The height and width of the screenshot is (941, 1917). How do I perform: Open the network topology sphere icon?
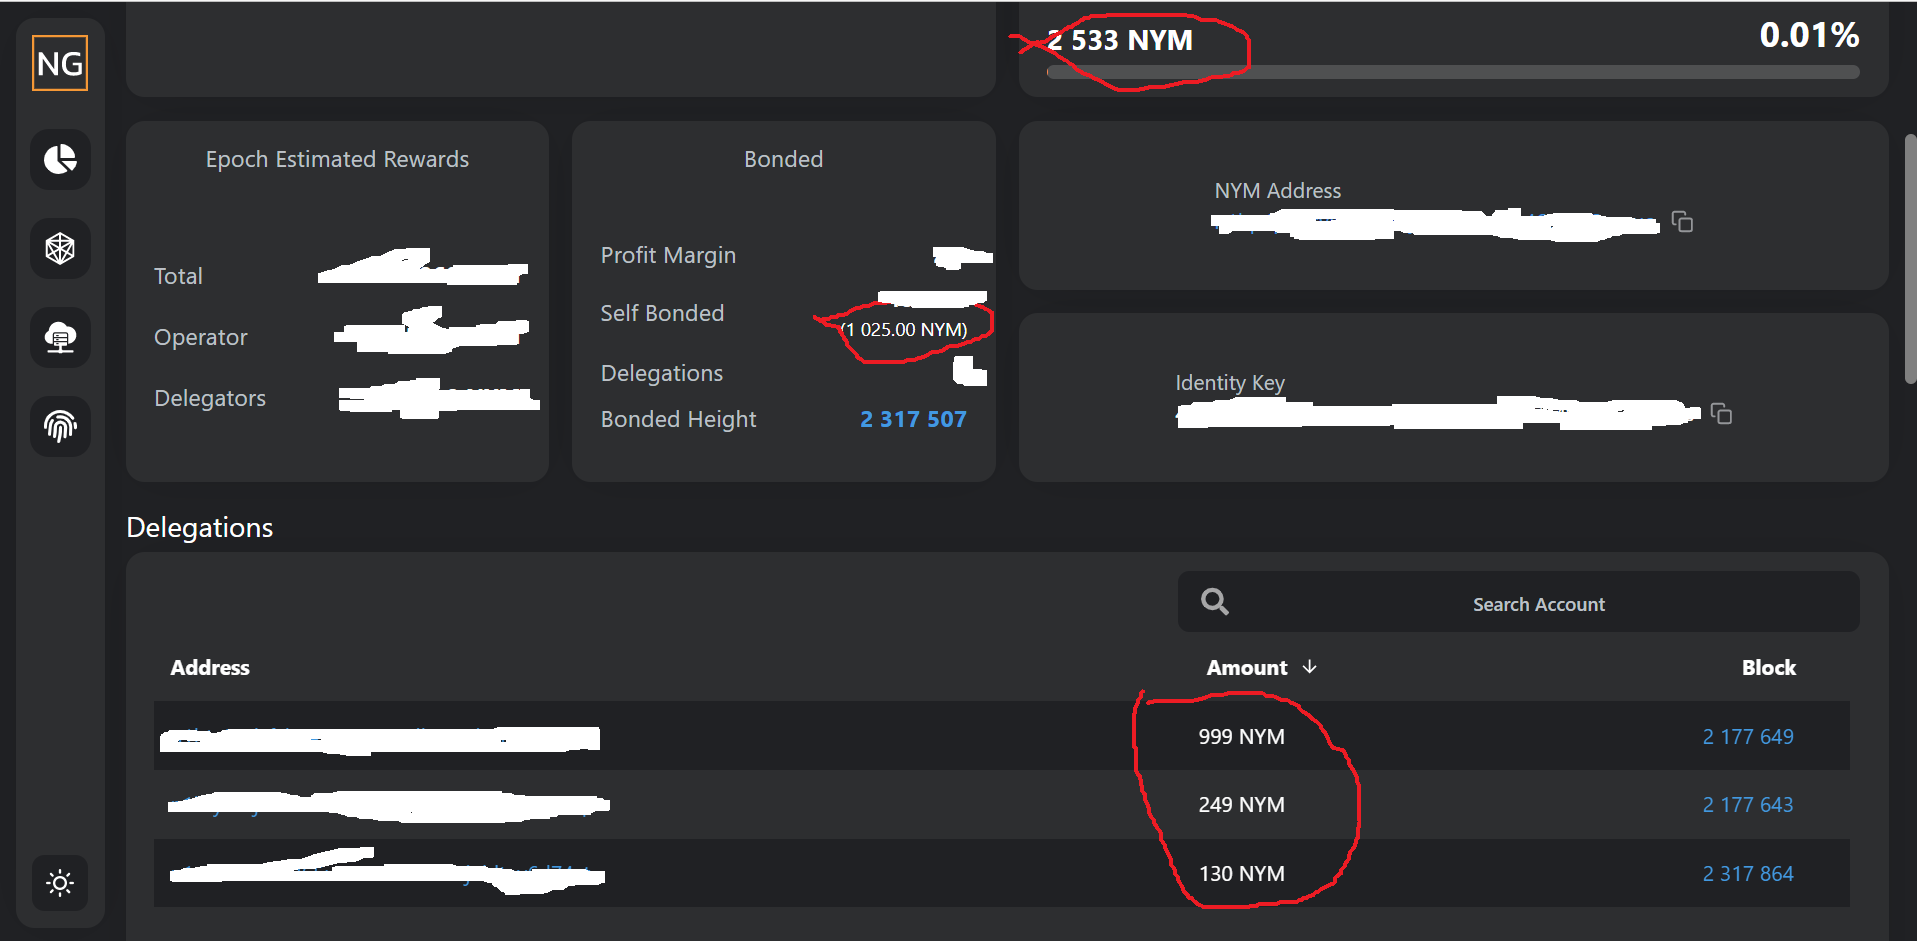coord(60,249)
